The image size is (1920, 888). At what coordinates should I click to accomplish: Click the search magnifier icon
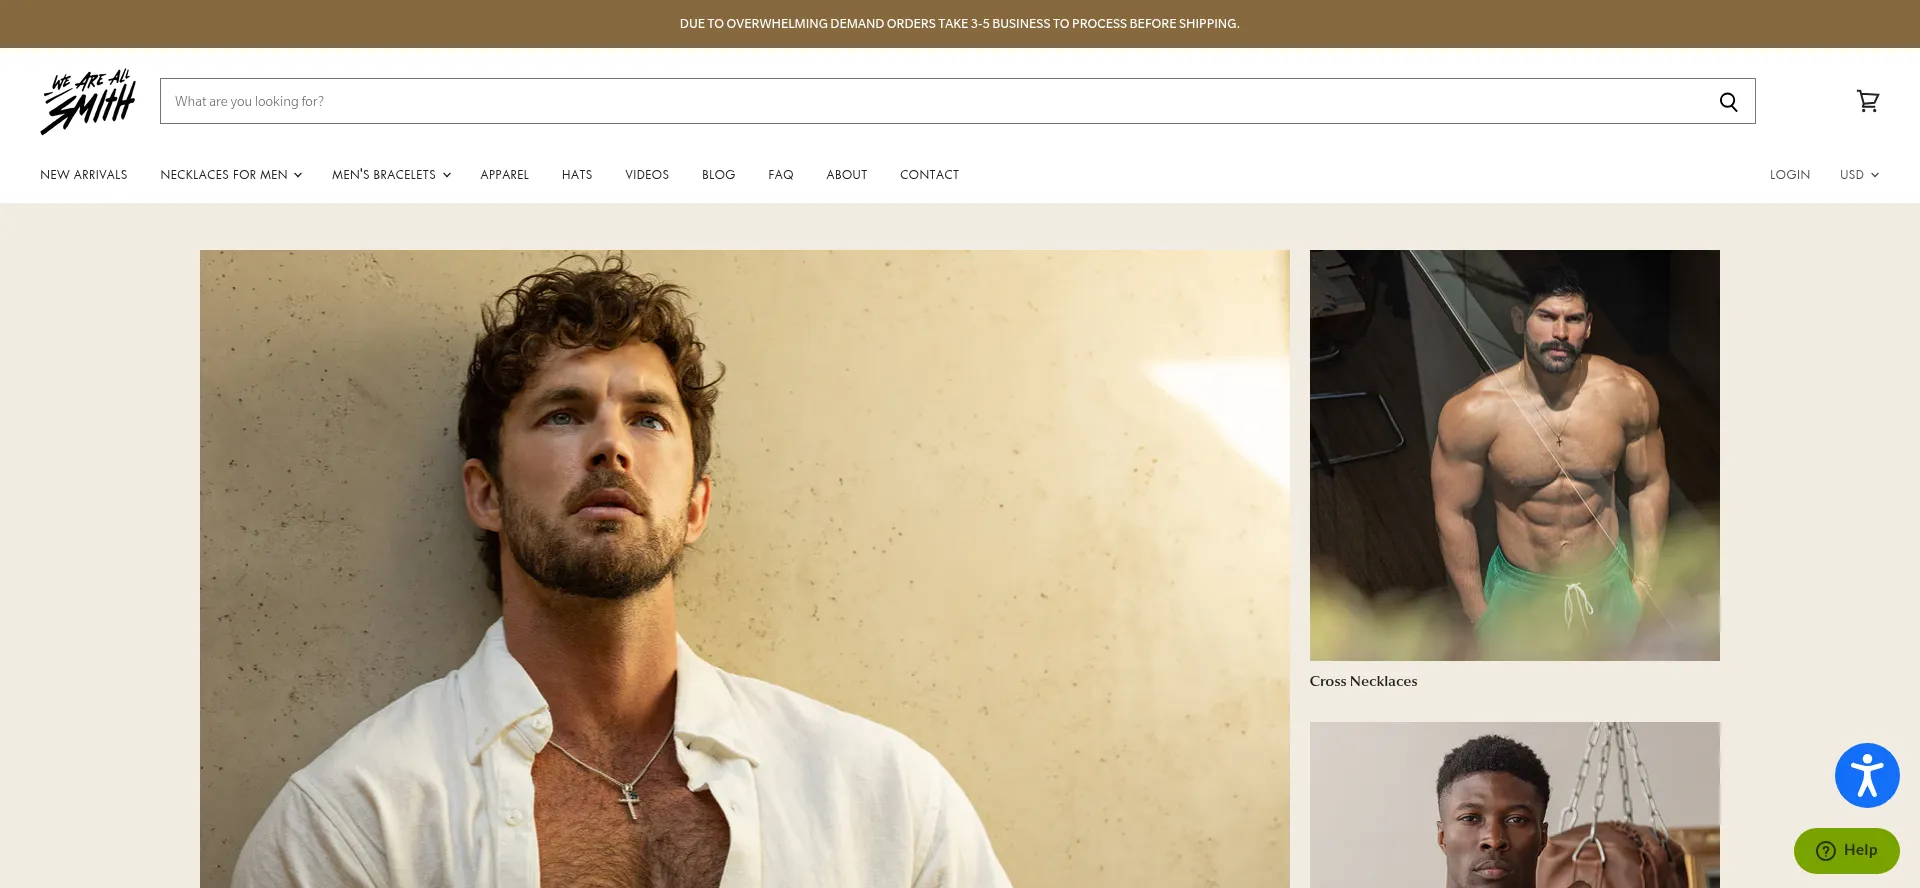pyautogui.click(x=1728, y=101)
